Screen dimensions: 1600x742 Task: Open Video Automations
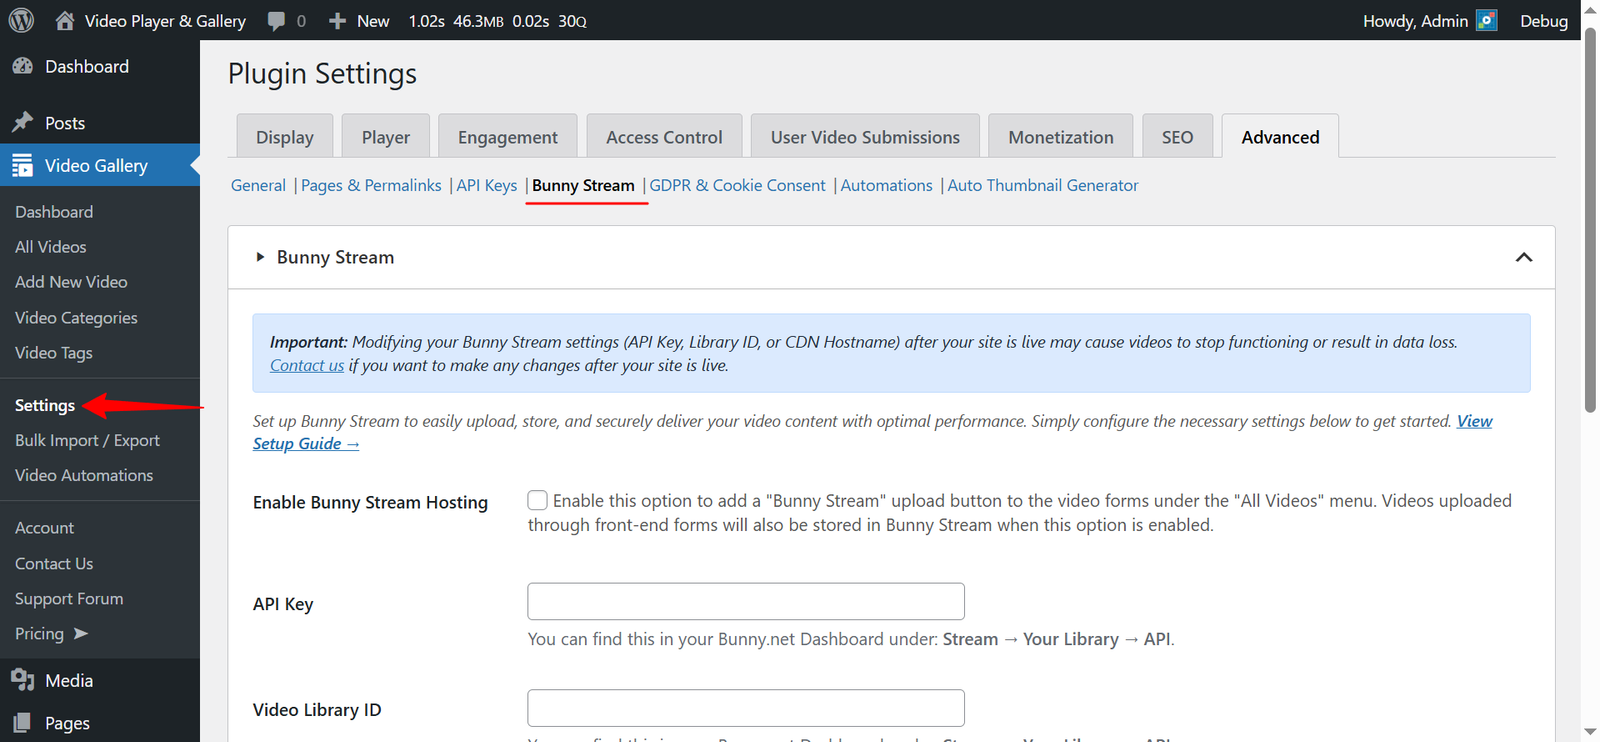point(84,475)
